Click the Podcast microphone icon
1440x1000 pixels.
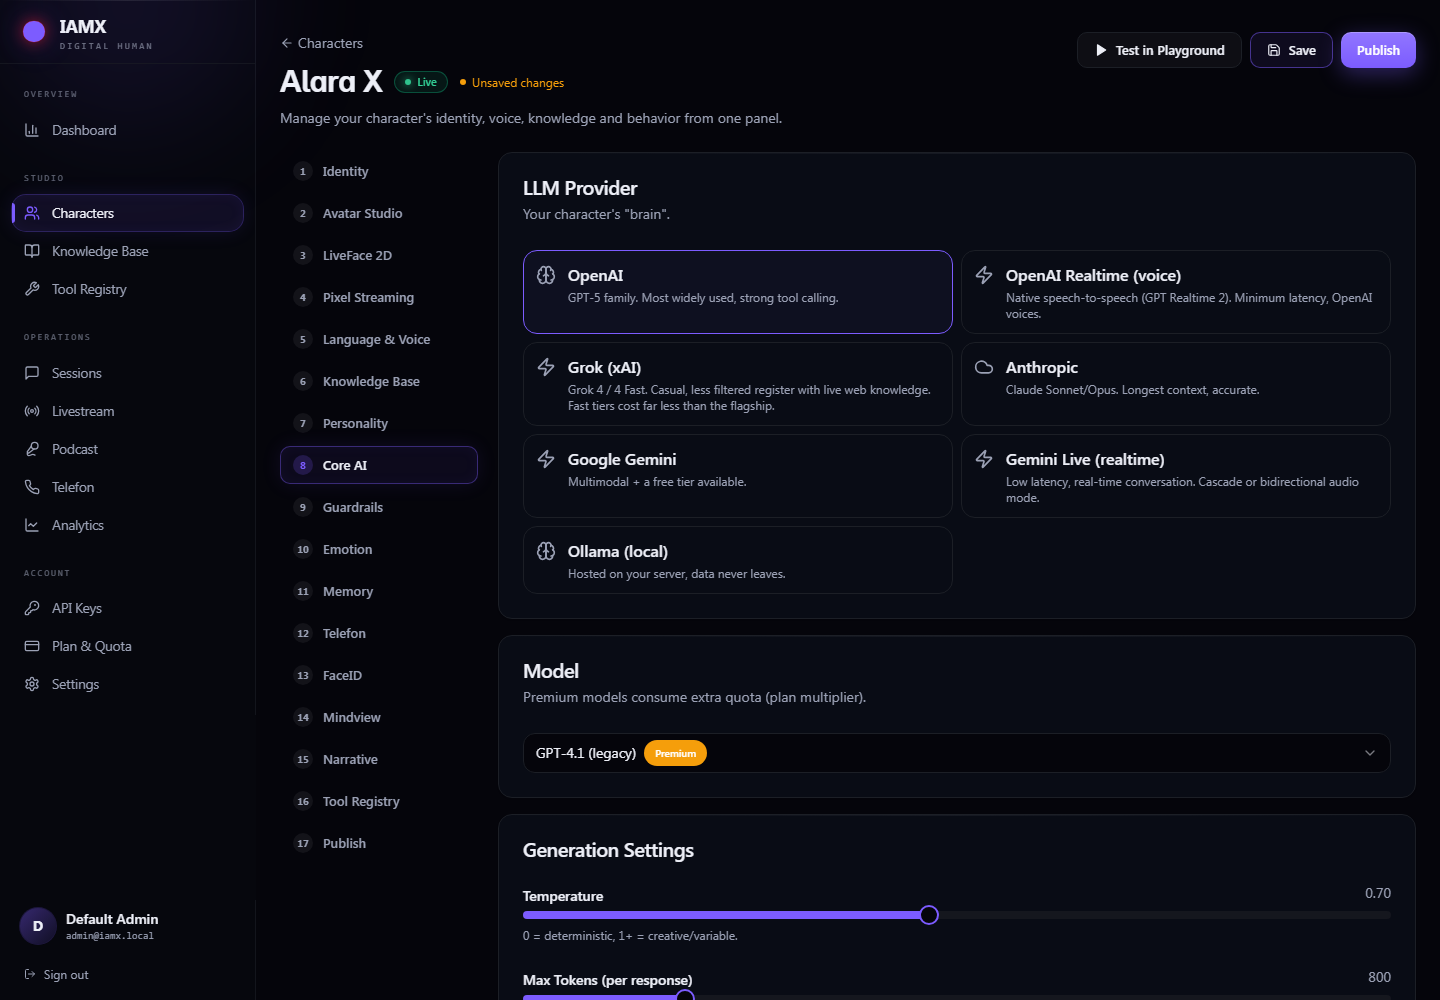[x=32, y=449]
